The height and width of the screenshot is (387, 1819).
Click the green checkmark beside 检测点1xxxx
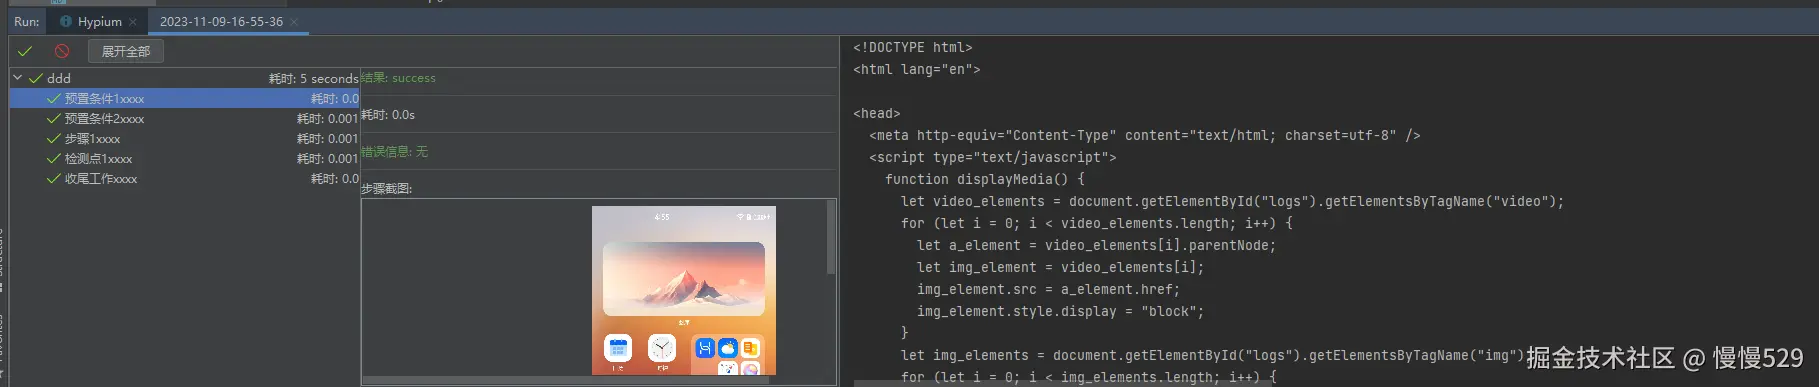54,158
